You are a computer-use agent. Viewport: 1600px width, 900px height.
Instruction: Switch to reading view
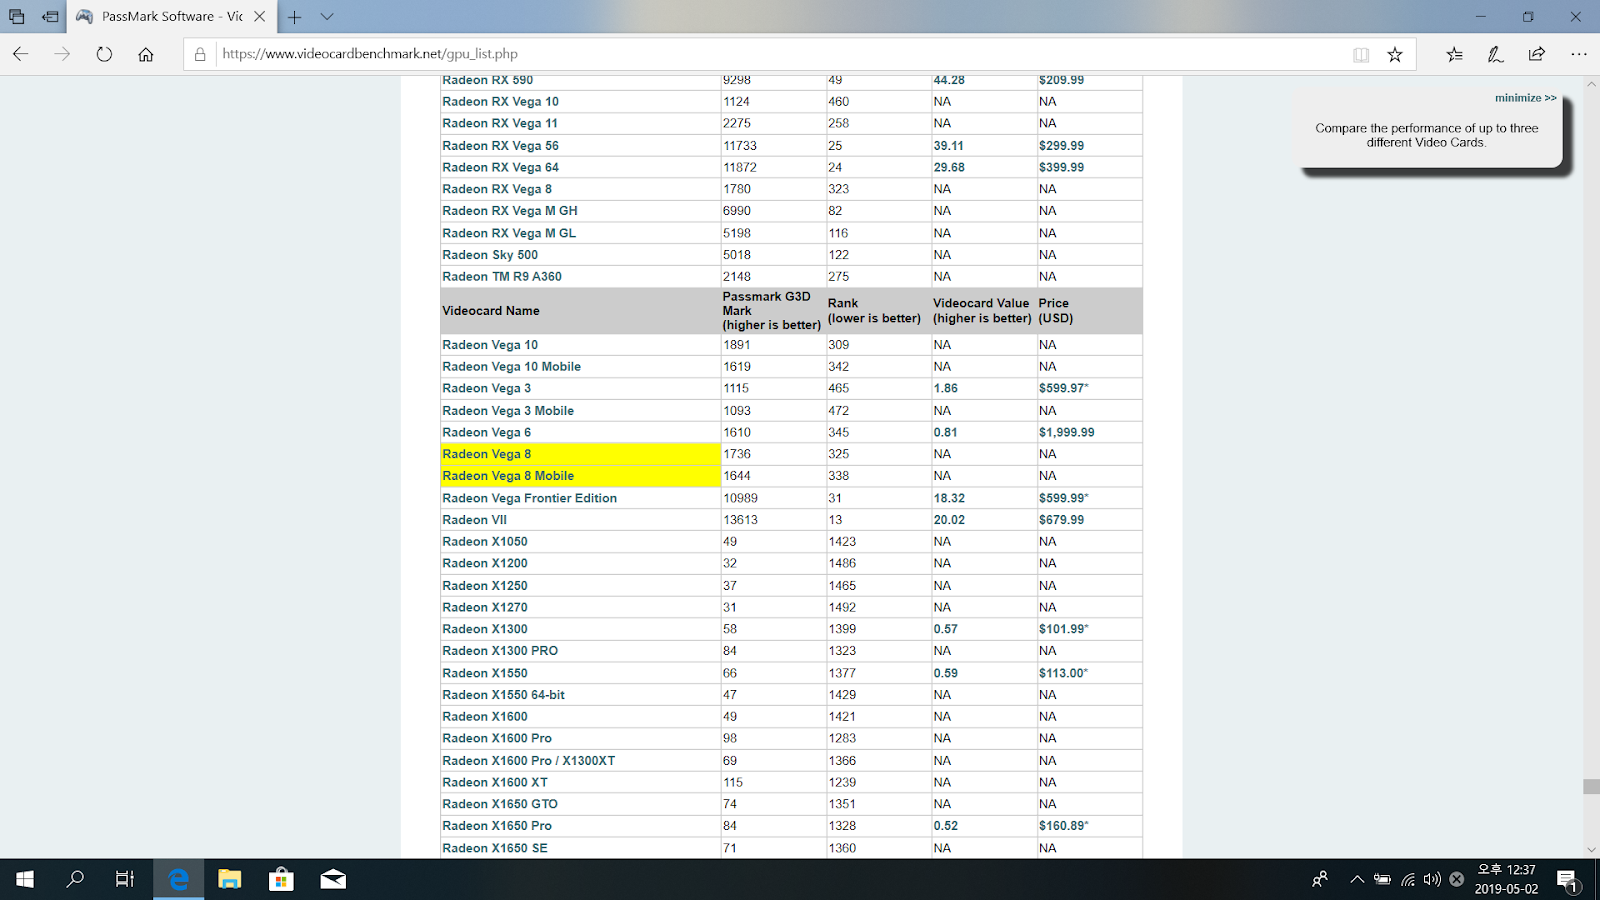(1361, 55)
